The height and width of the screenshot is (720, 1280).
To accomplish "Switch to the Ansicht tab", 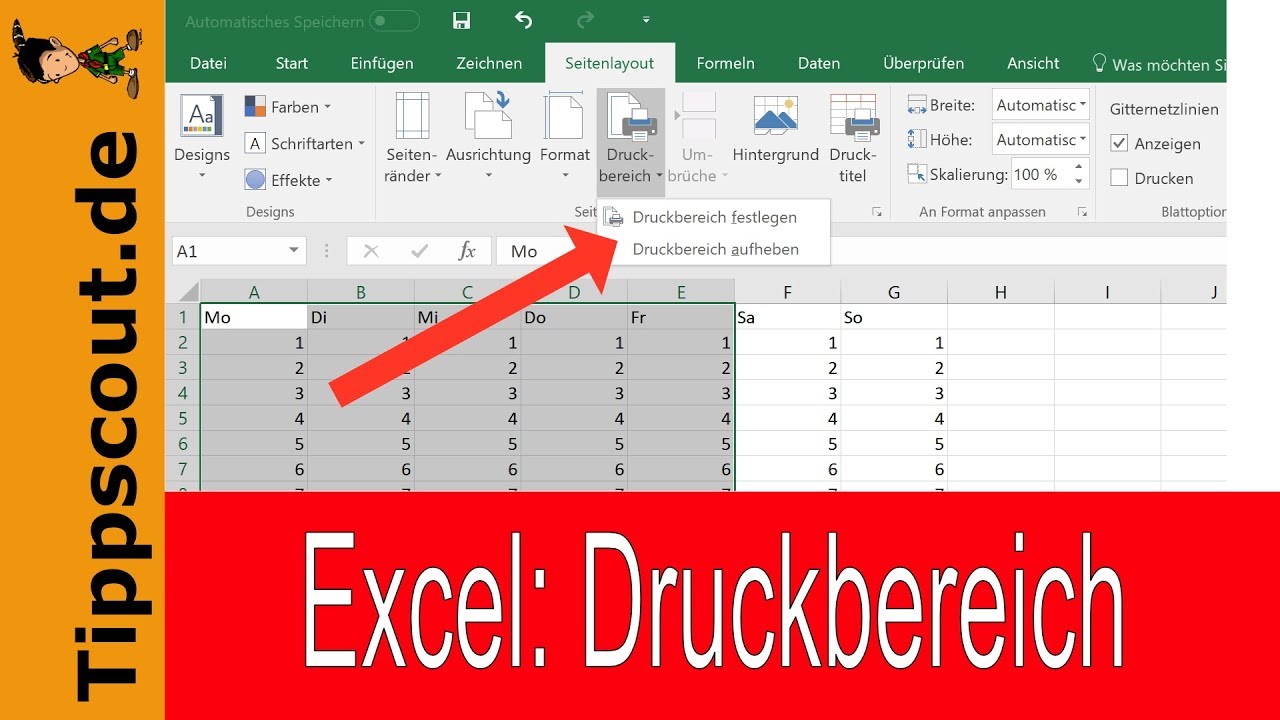I will (1033, 63).
